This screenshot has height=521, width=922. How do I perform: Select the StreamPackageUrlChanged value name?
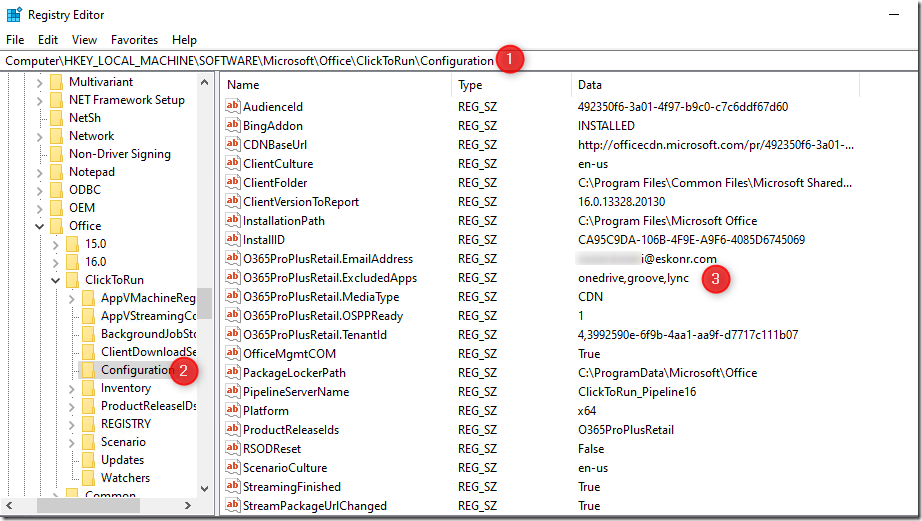coord(315,506)
